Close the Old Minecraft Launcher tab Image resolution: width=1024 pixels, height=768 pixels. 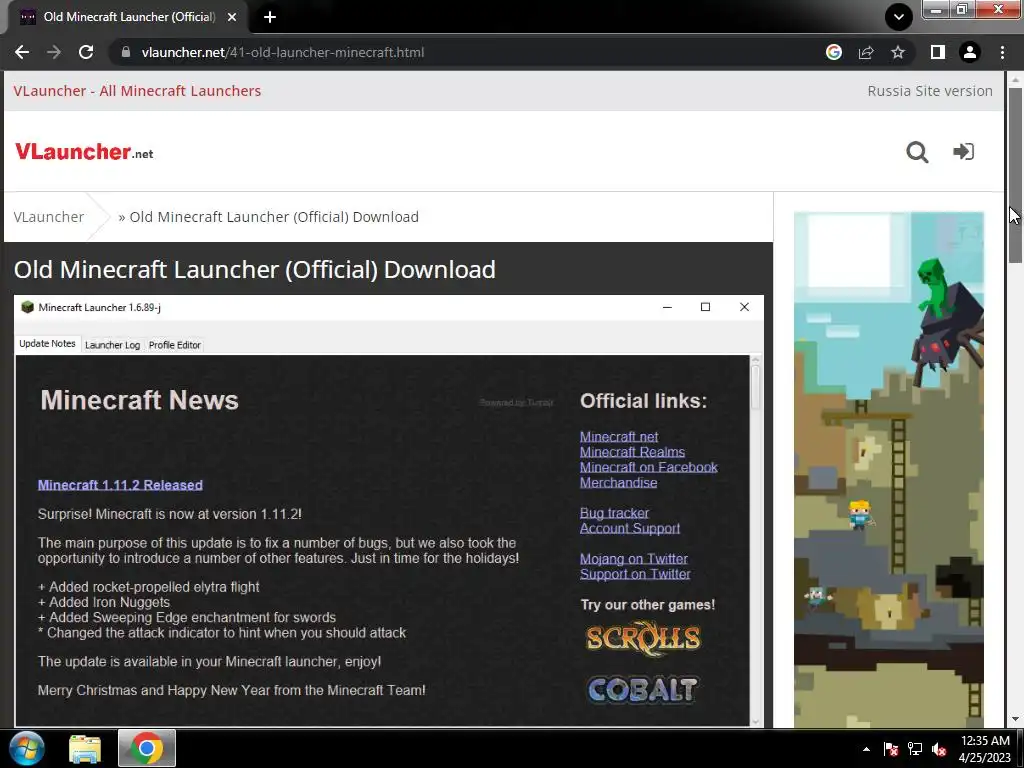[232, 17]
